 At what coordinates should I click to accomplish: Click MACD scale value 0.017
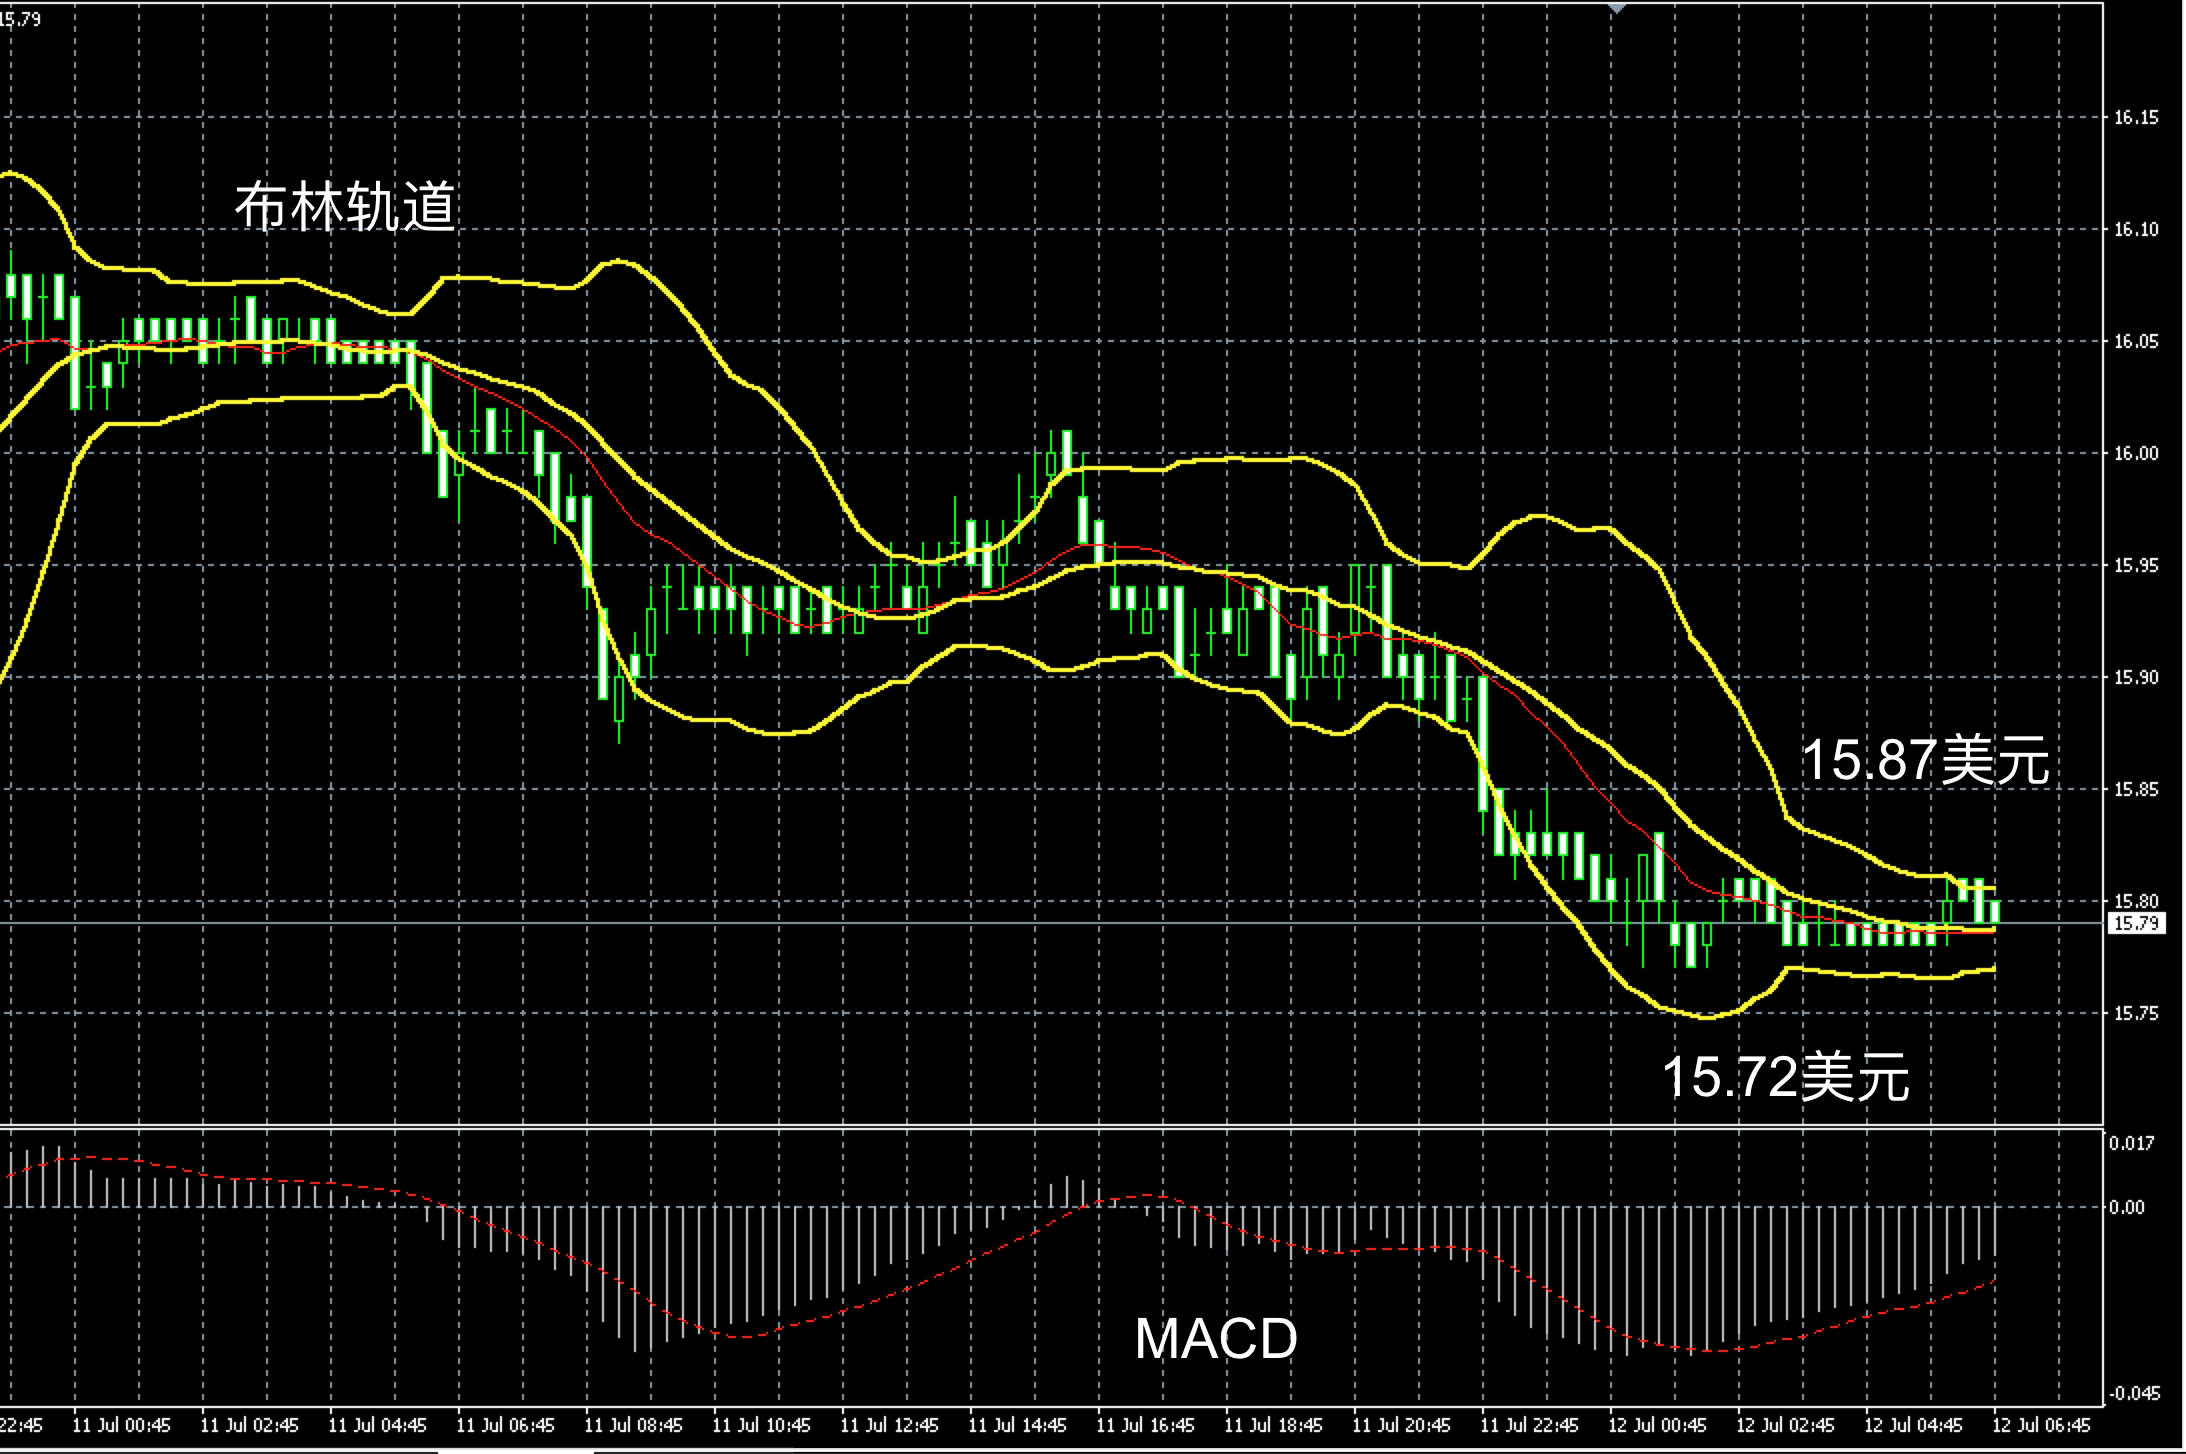[2130, 1143]
